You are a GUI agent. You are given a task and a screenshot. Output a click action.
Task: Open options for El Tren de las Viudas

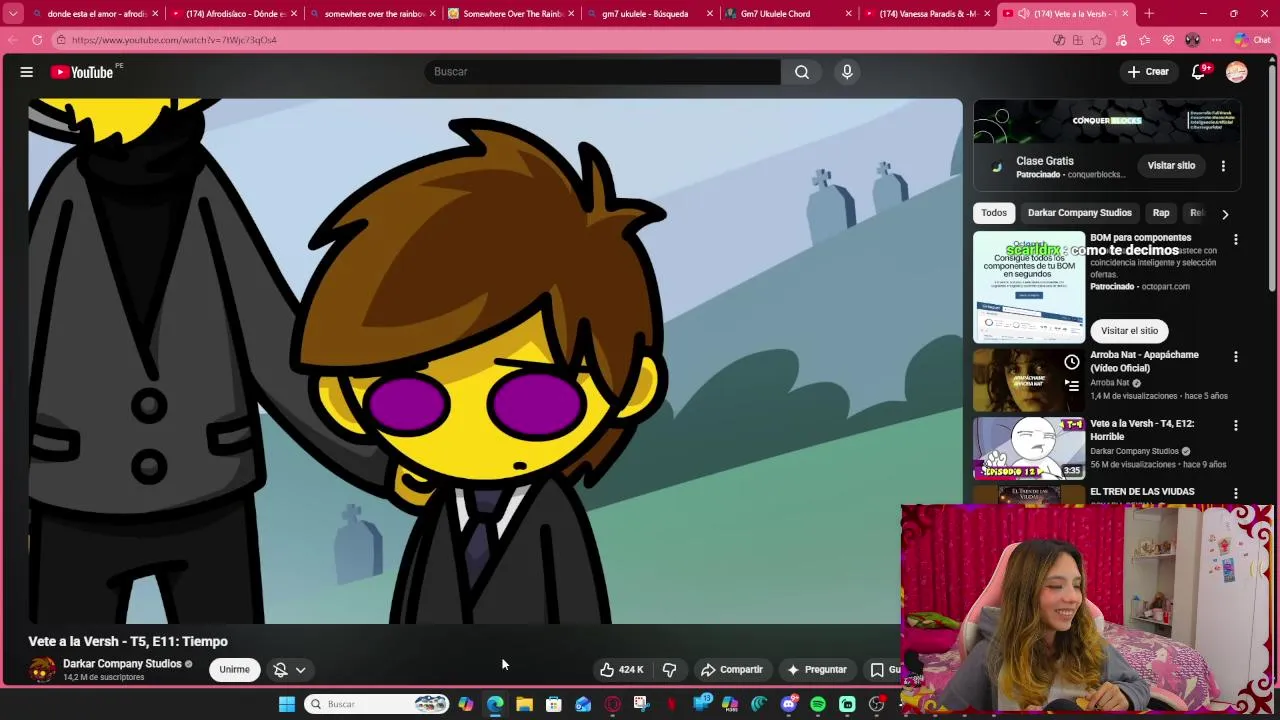[1236, 494]
